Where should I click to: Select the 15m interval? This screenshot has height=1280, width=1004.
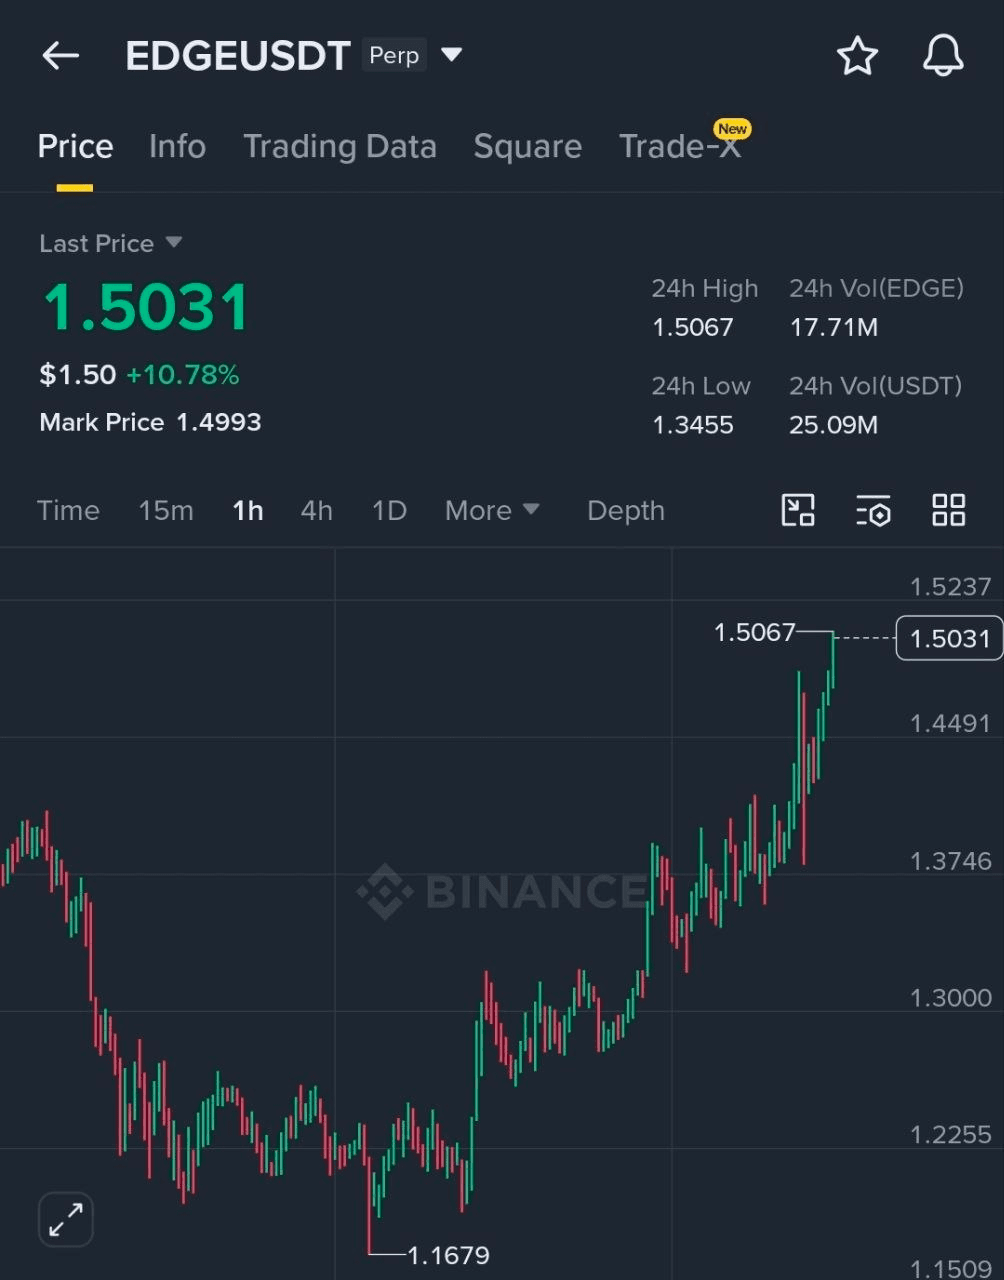(166, 510)
